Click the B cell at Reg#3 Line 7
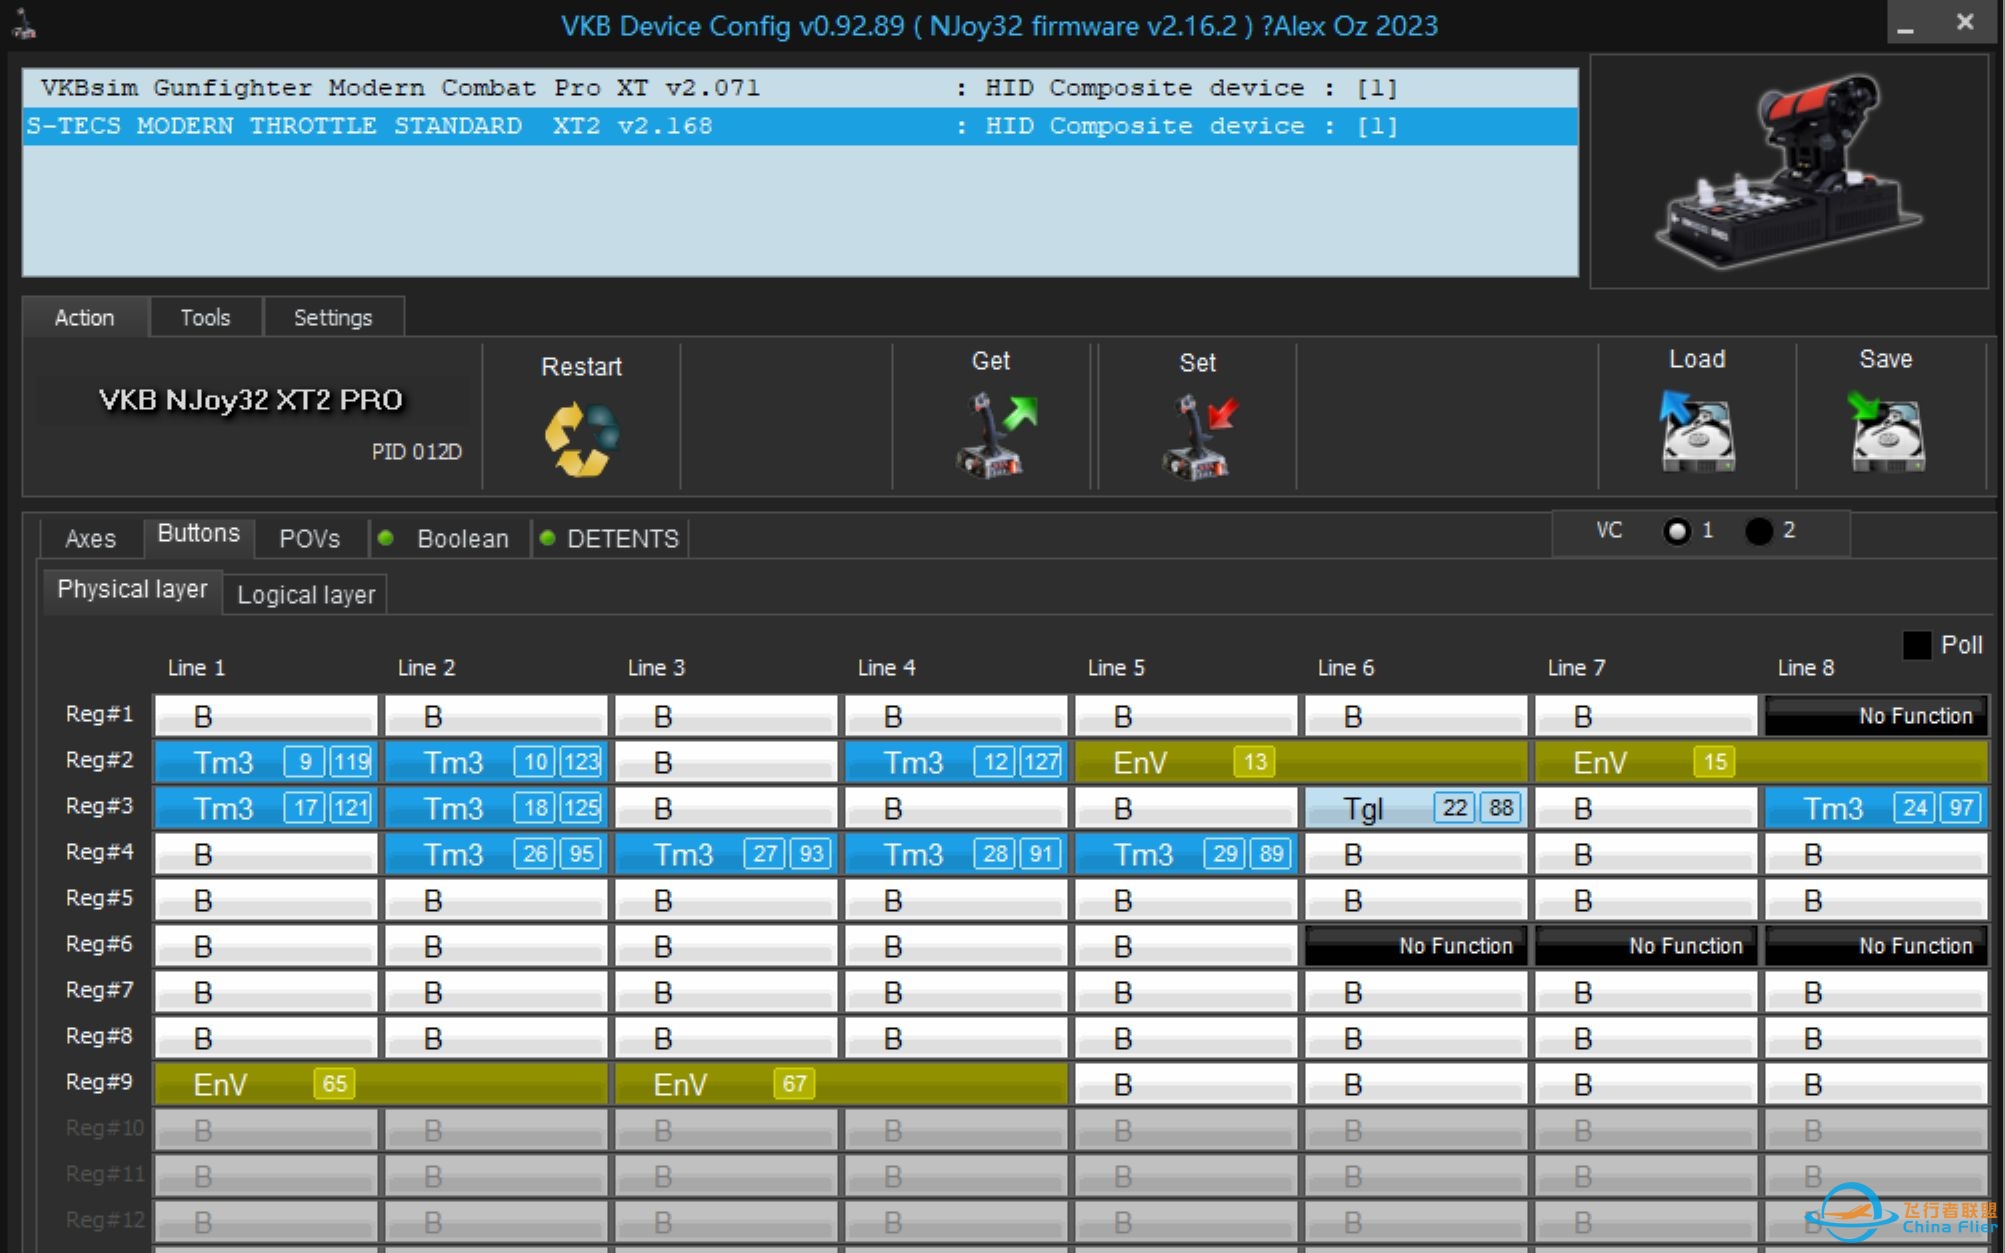Viewport: 2005px width, 1253px height. click(x=1646, y=808)
